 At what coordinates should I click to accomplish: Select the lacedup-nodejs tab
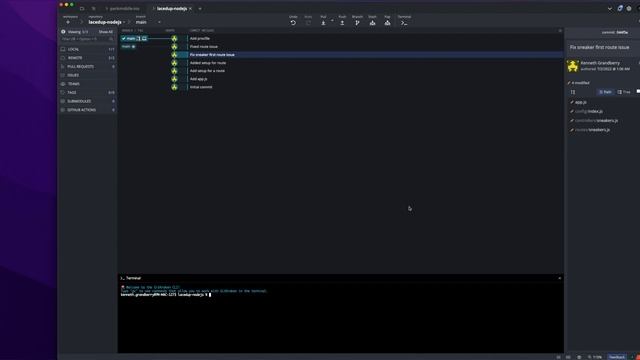[171, 9]
